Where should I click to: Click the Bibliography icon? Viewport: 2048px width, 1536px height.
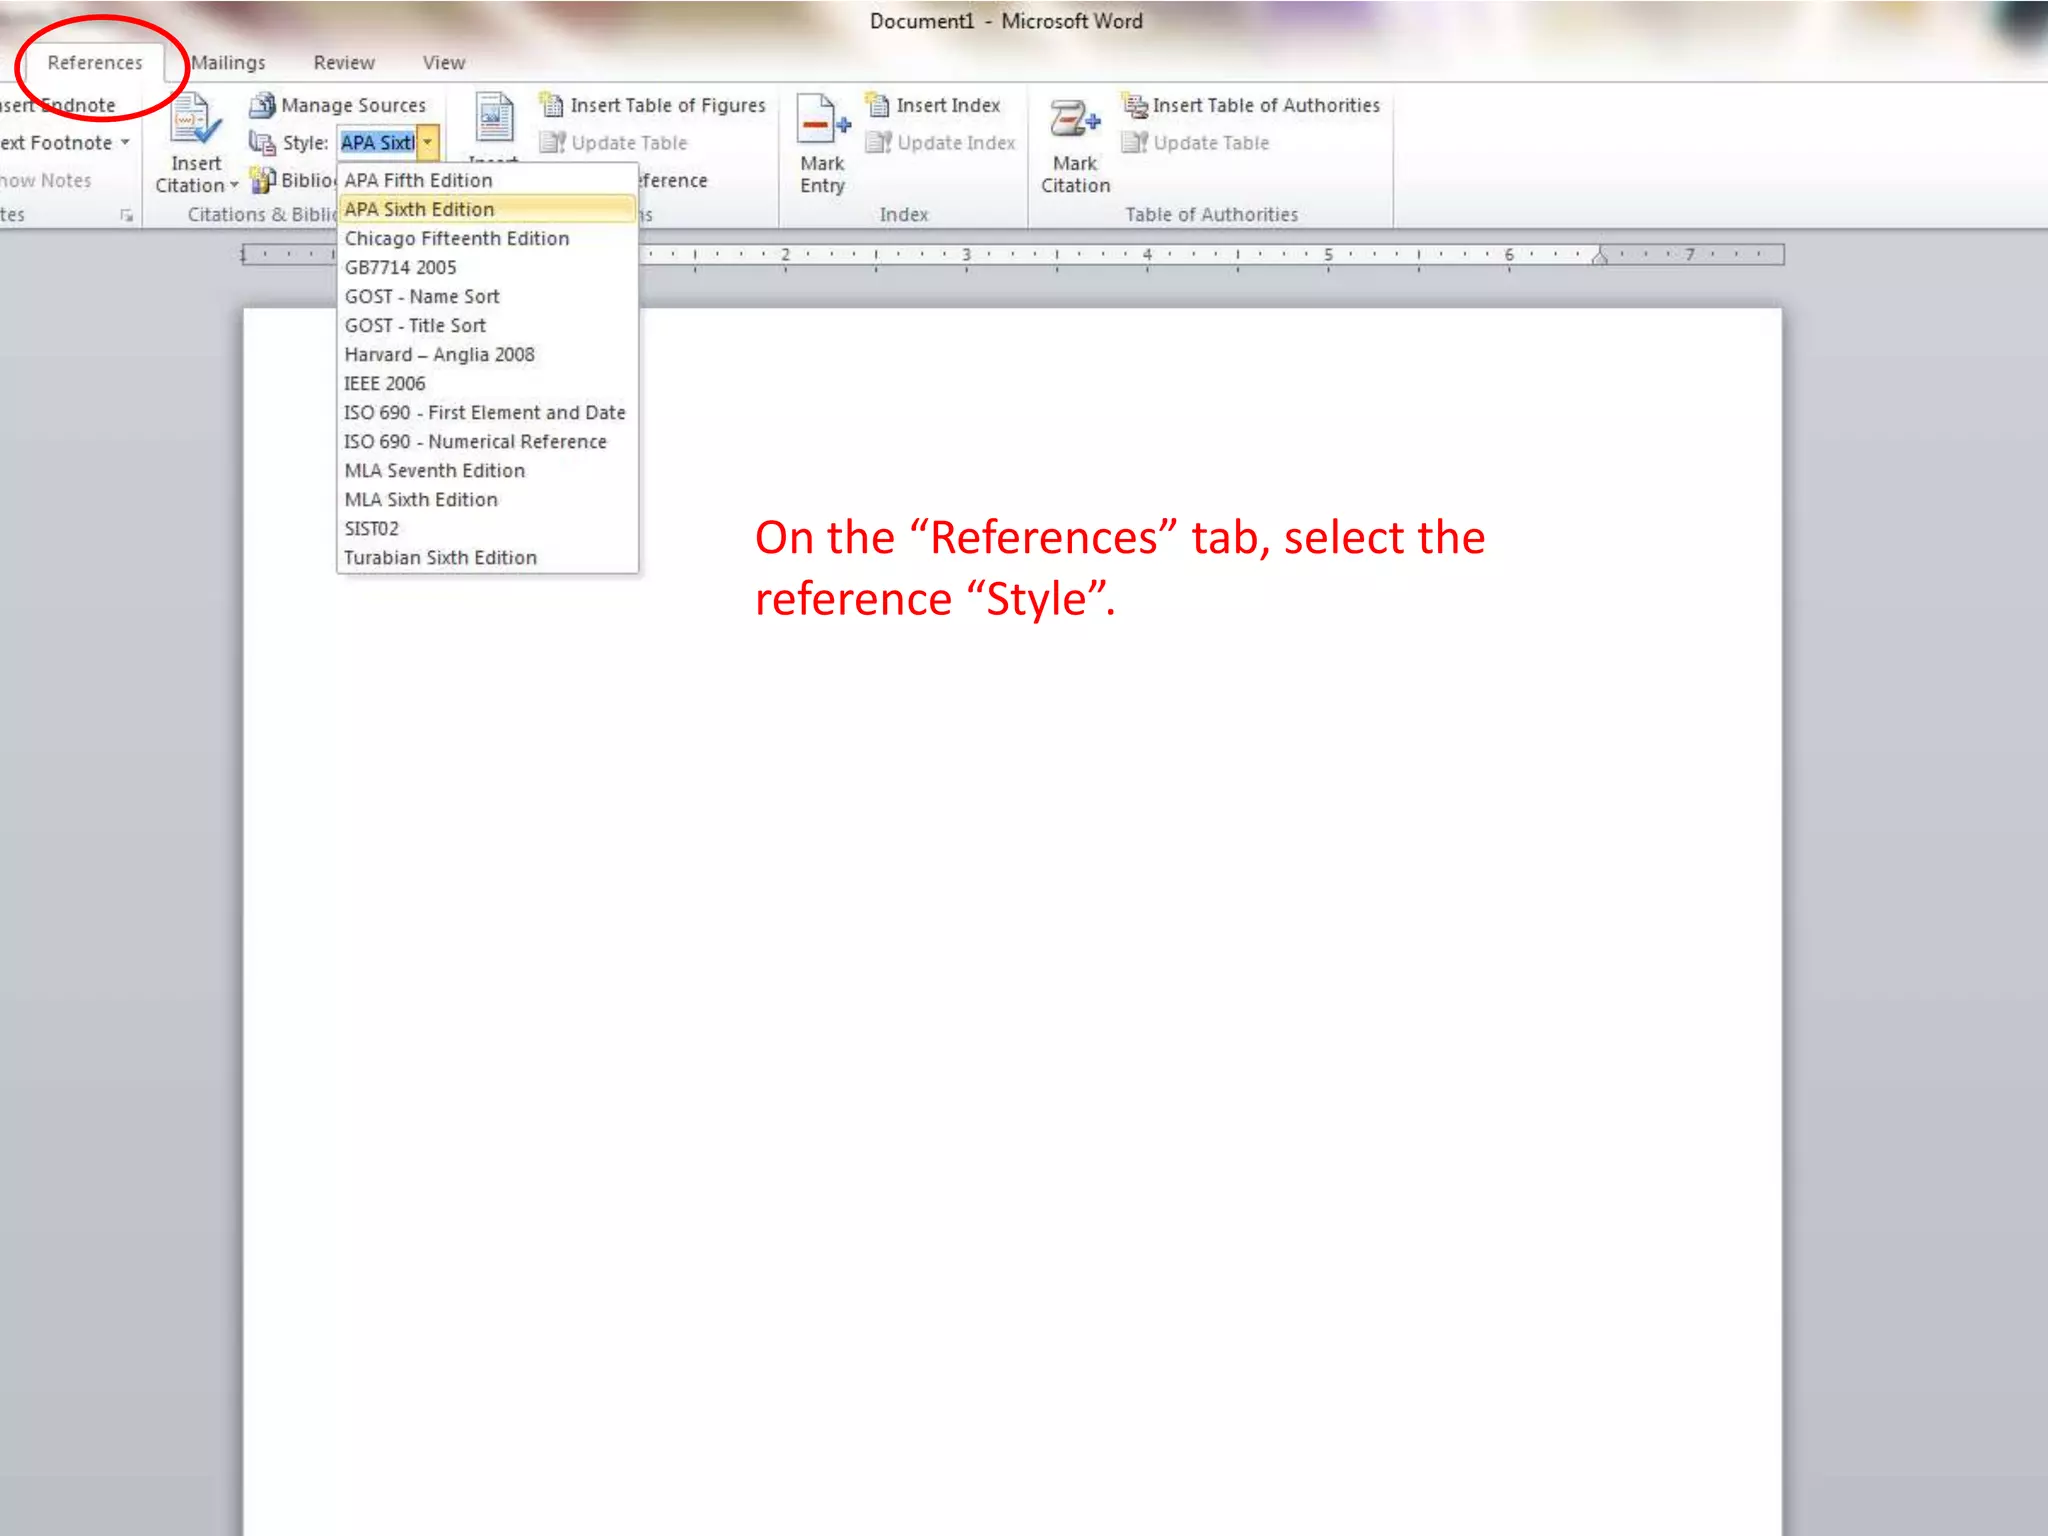262,180
